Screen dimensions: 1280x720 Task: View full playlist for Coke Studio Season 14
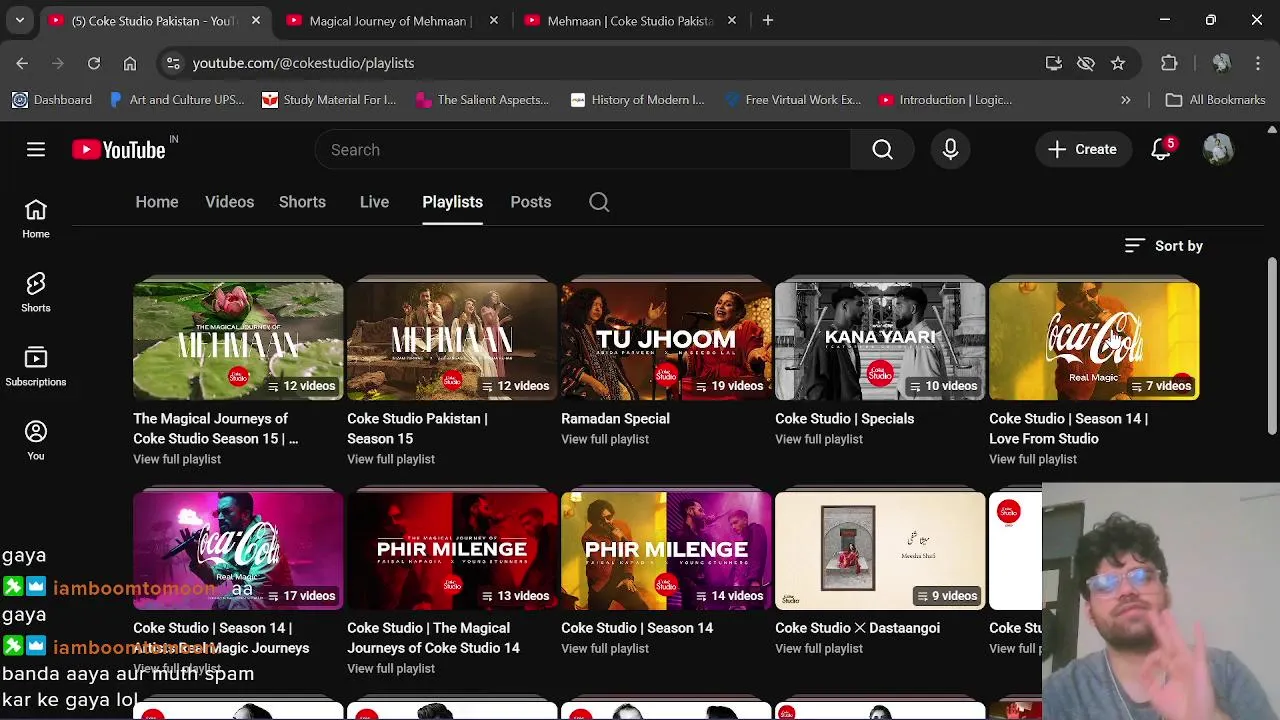tap(605, 649)
